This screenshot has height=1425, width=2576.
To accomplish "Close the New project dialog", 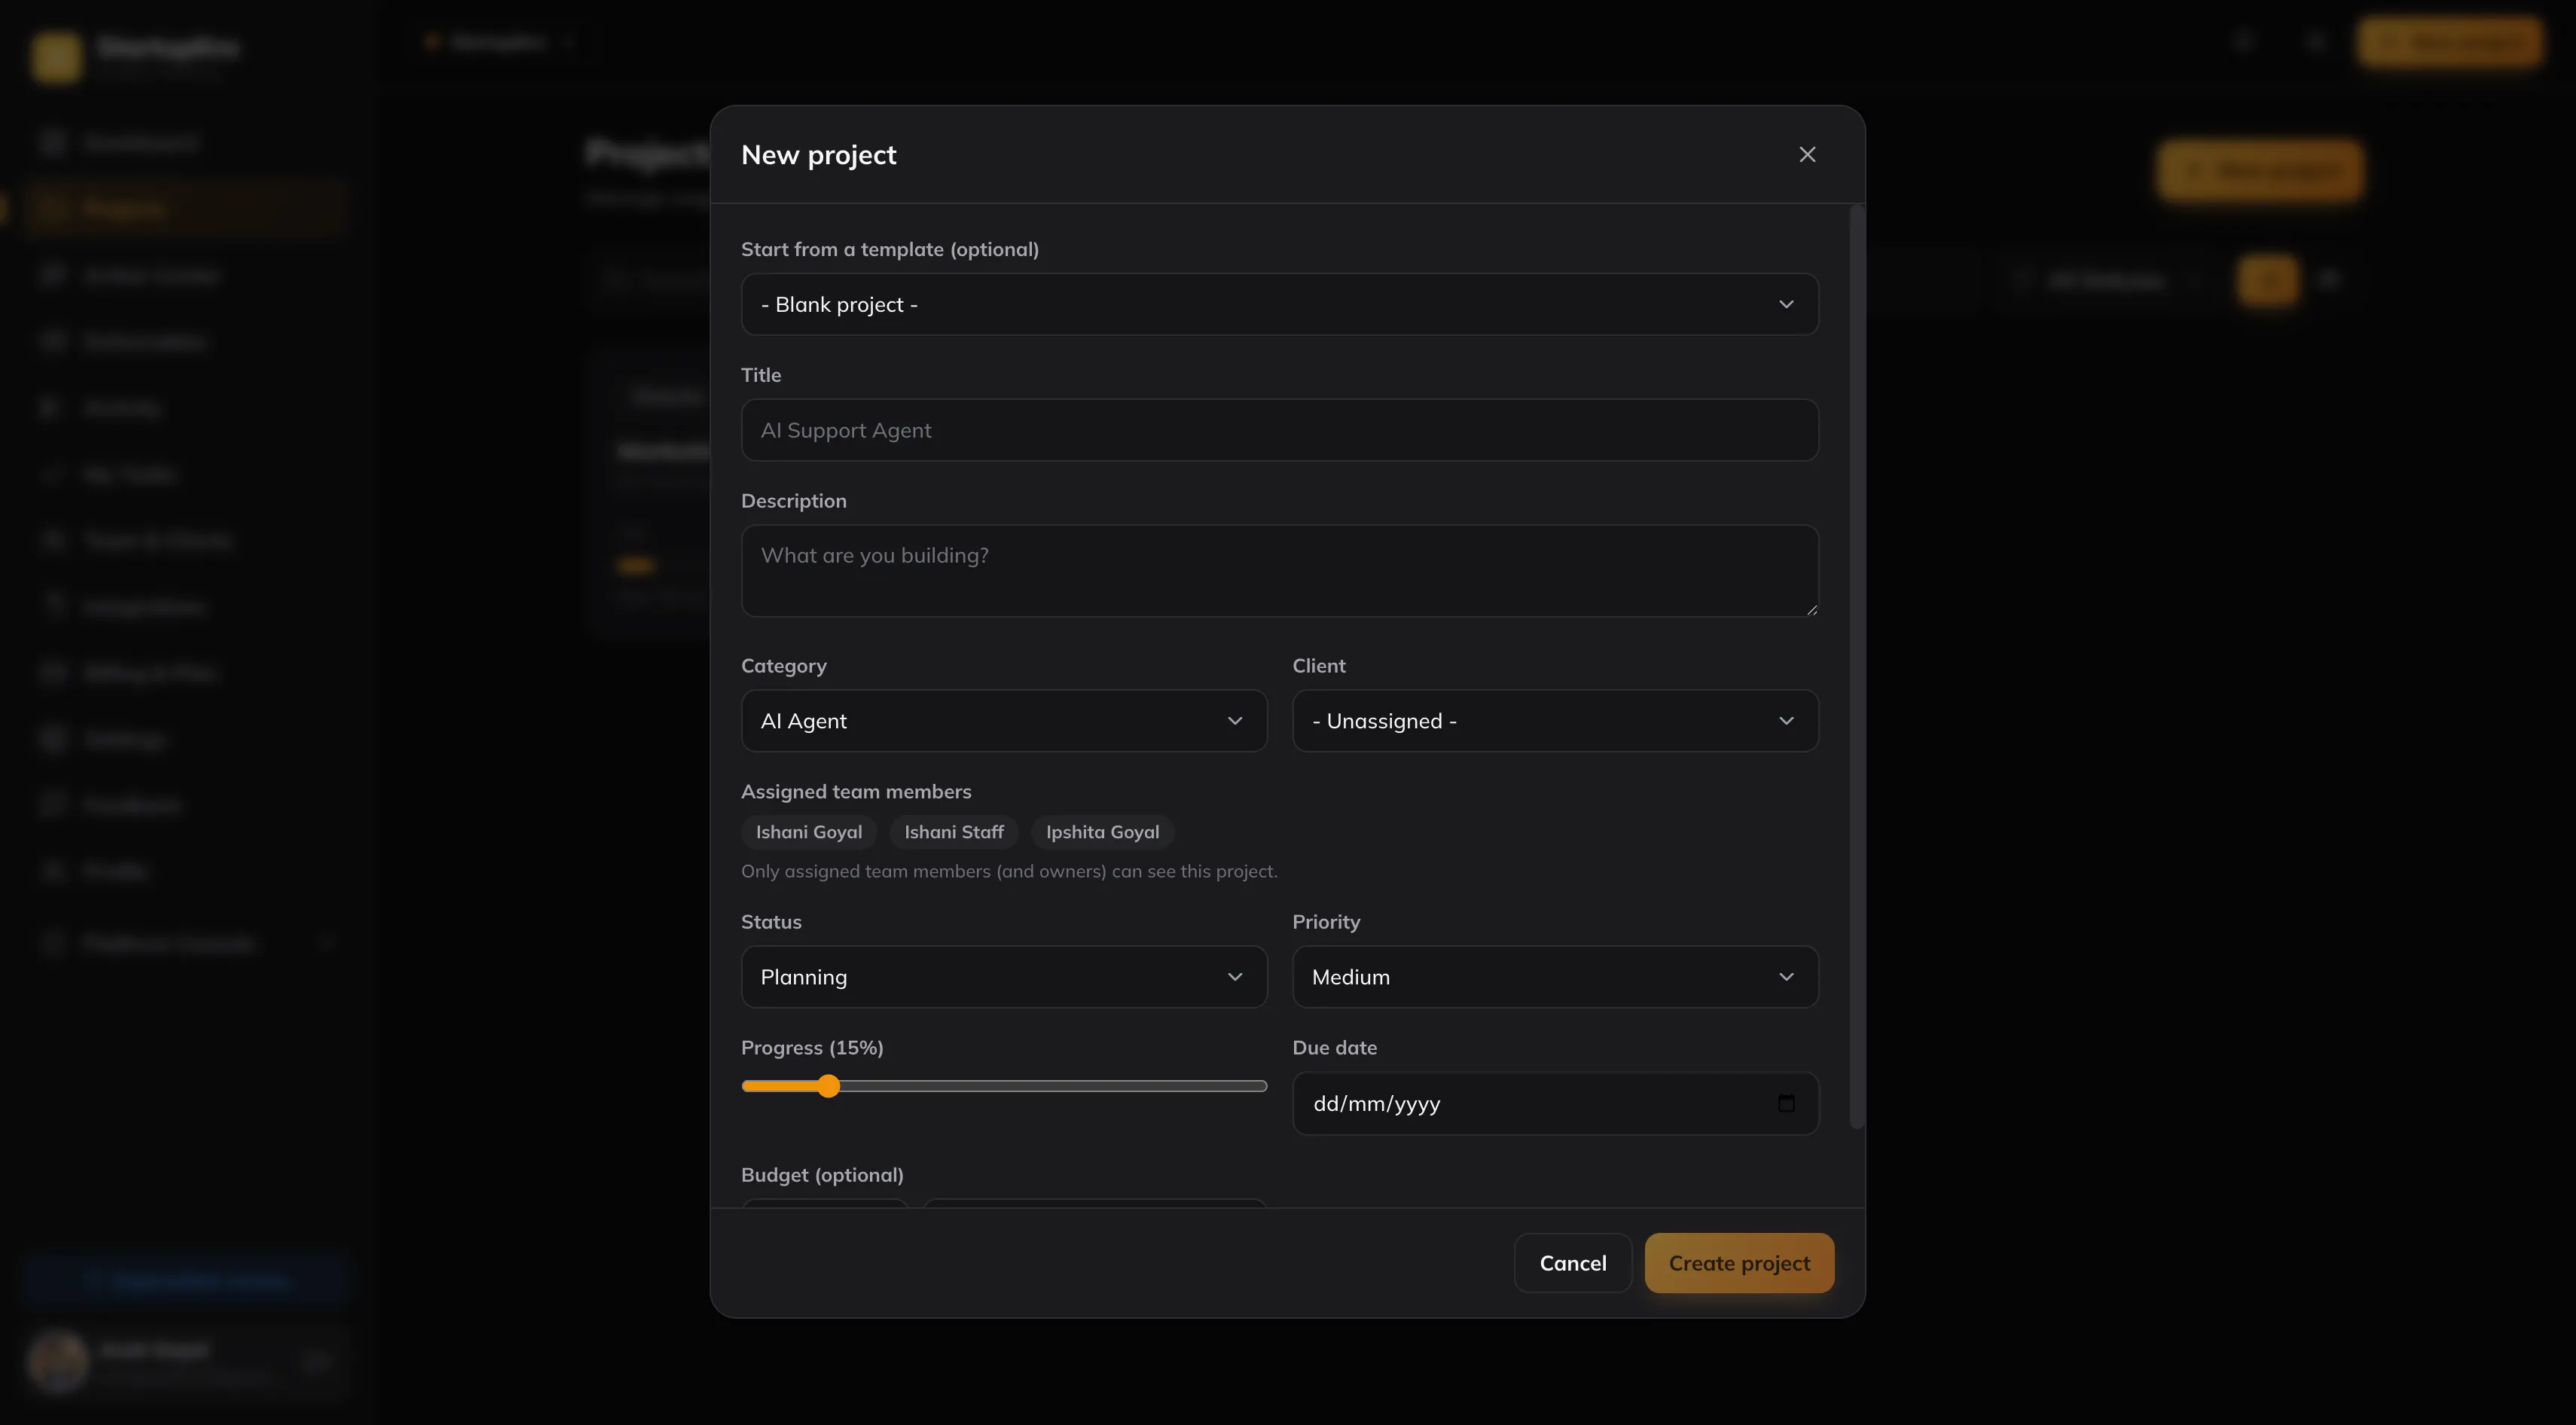I will (1807, 154).
